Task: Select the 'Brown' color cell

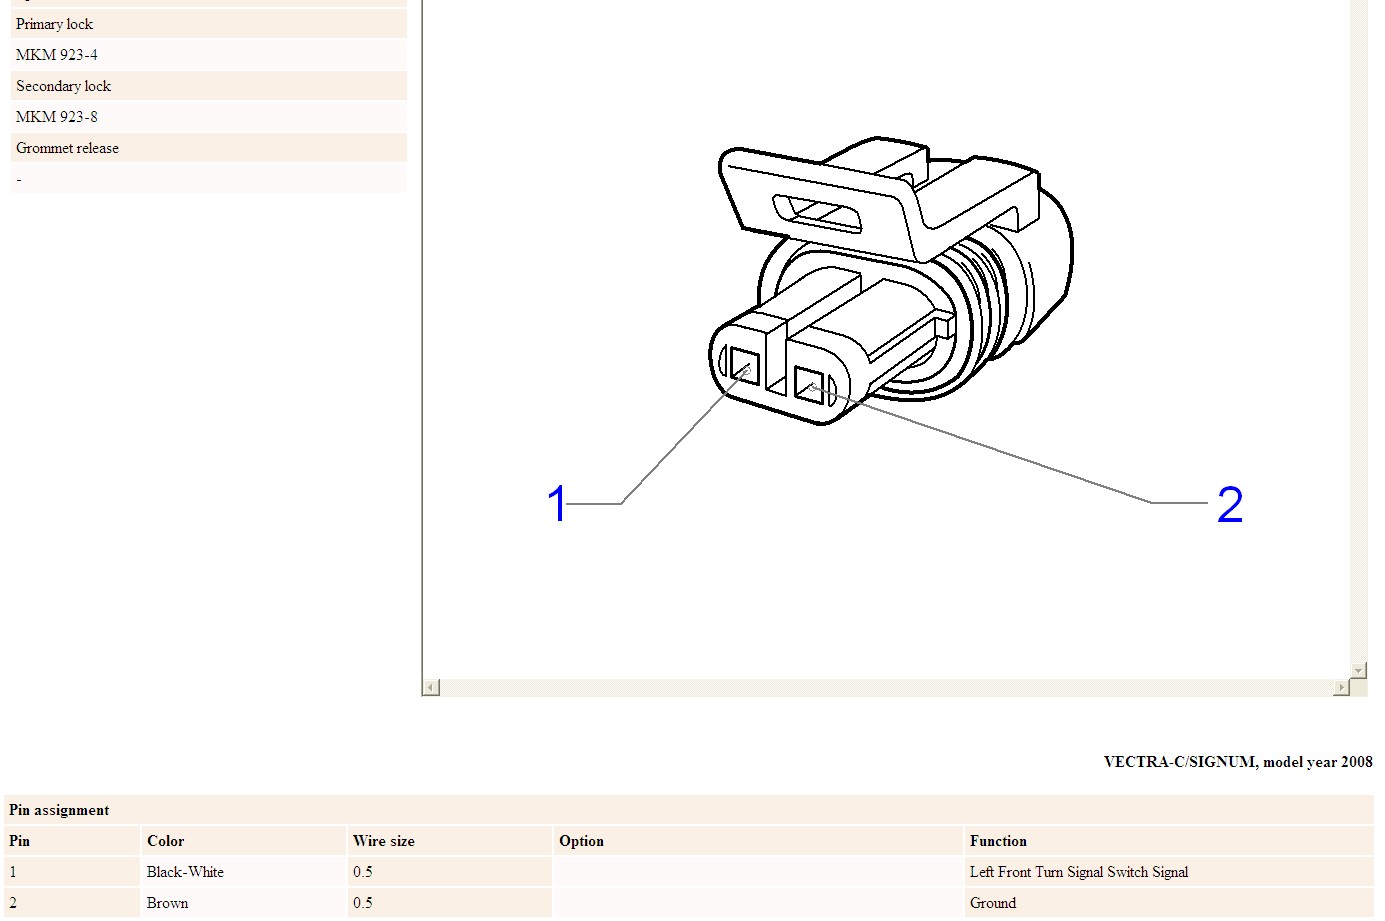Action: [245, 903]
